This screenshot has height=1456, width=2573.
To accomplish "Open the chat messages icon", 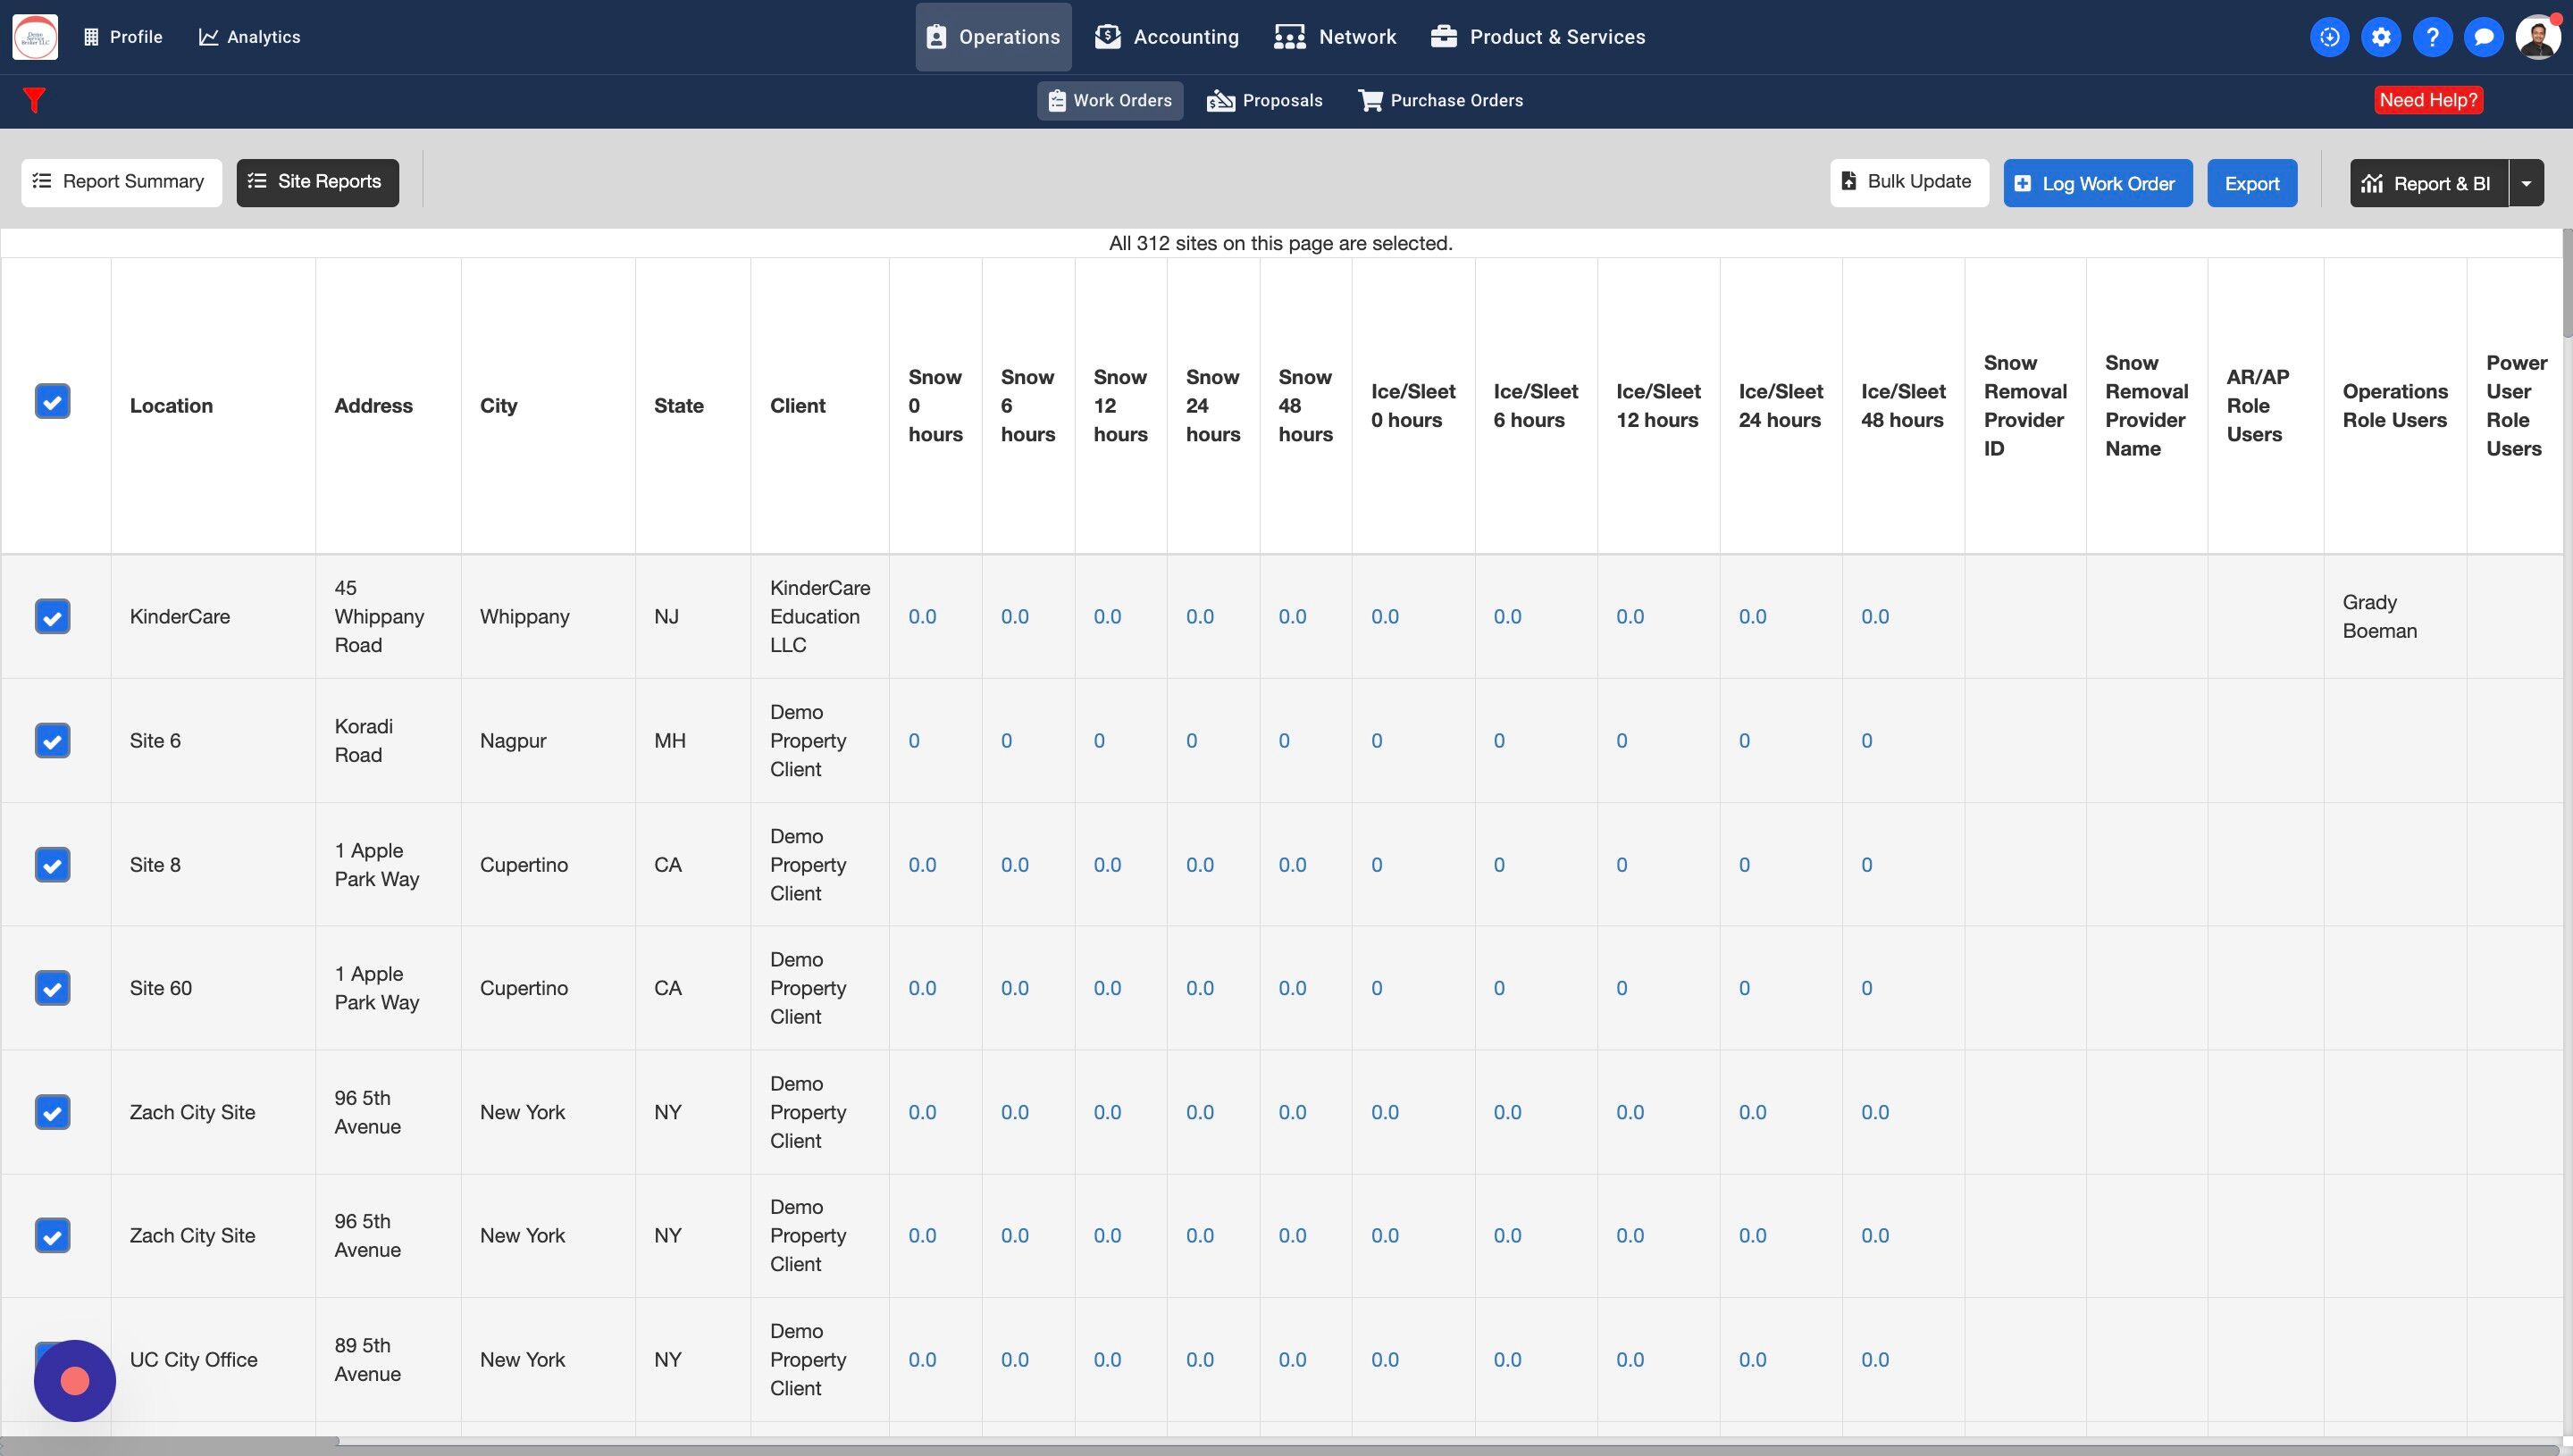I will 2483,37.
